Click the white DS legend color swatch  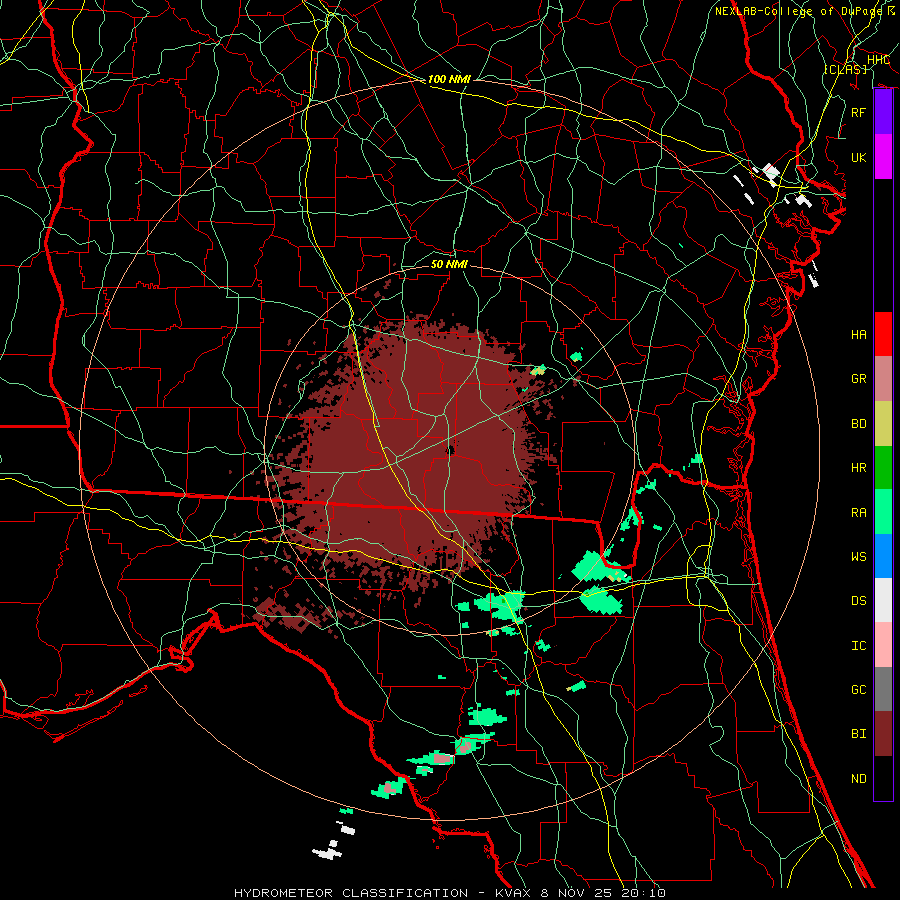(x=883, y=600)
